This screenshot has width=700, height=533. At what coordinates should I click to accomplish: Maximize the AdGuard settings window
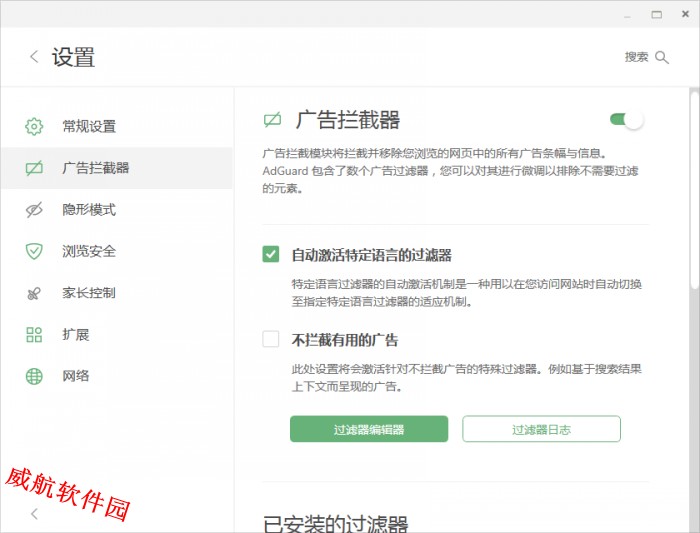(x=657, y=14)
